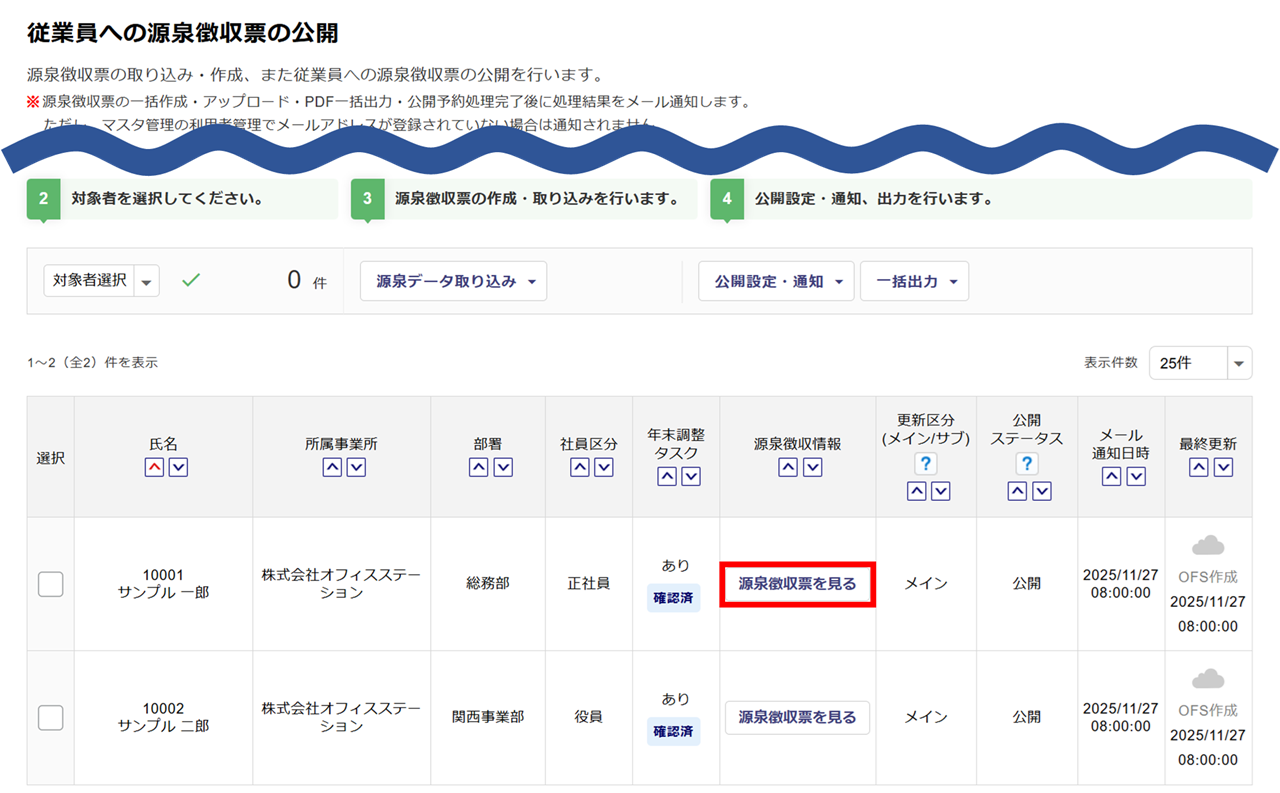The width and height of the screenshot is (1280, 793).
Task: Click 源泉徴収票を見る for employee 10001
Action: coord(797,584)
